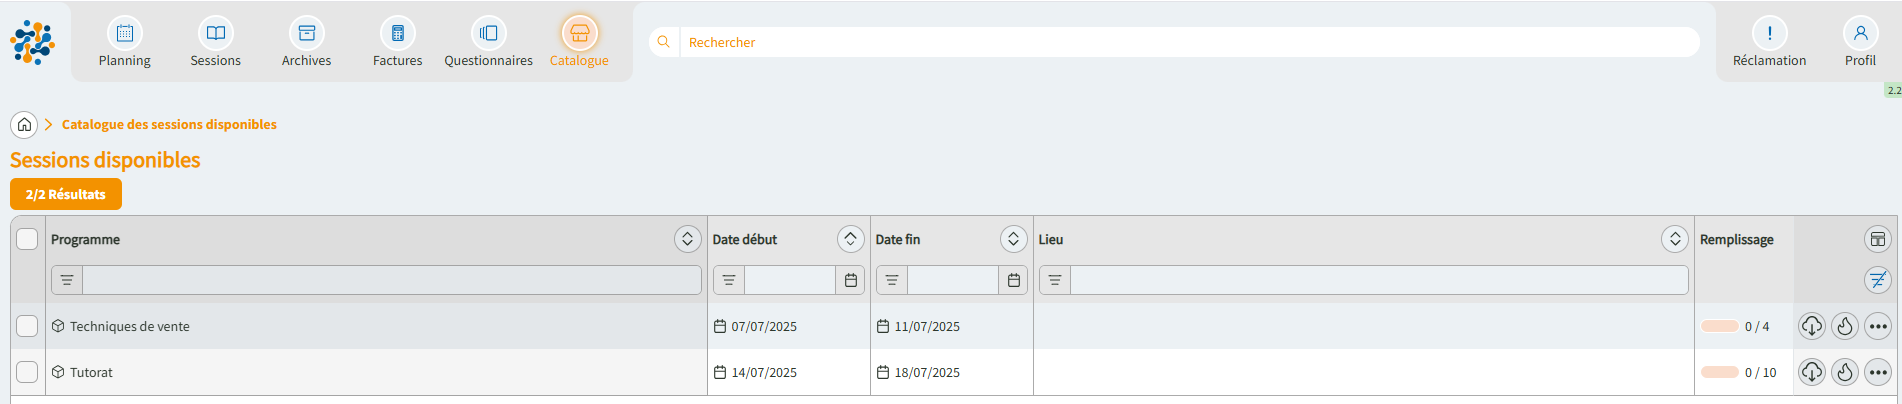Click cloud download icon for Techniques de vente
Image resolution: width=1902 pixels, height=404 pixels.
pyautogui.click(x=1811, y=326)
